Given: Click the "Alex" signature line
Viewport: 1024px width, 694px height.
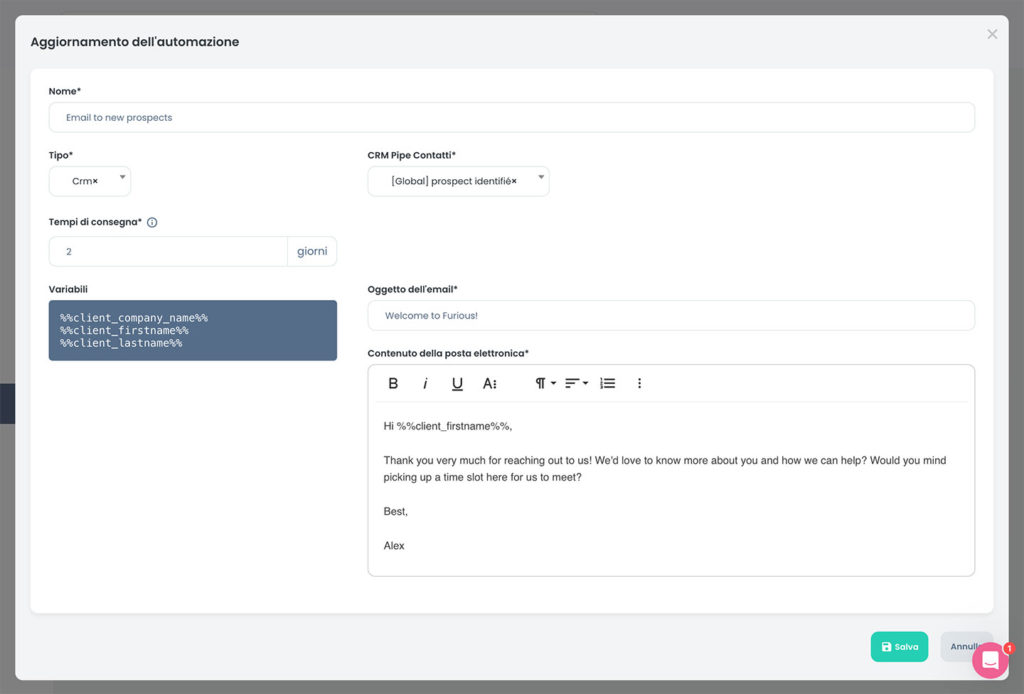Looking at the screenshot, I should pos(394,545).
